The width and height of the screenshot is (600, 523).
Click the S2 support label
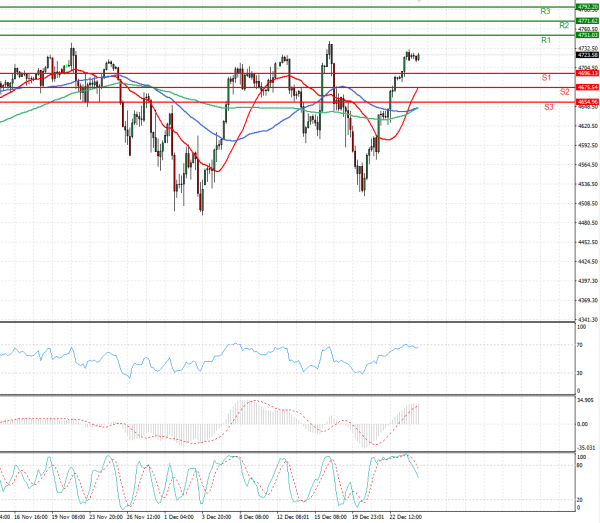[565, 92]
